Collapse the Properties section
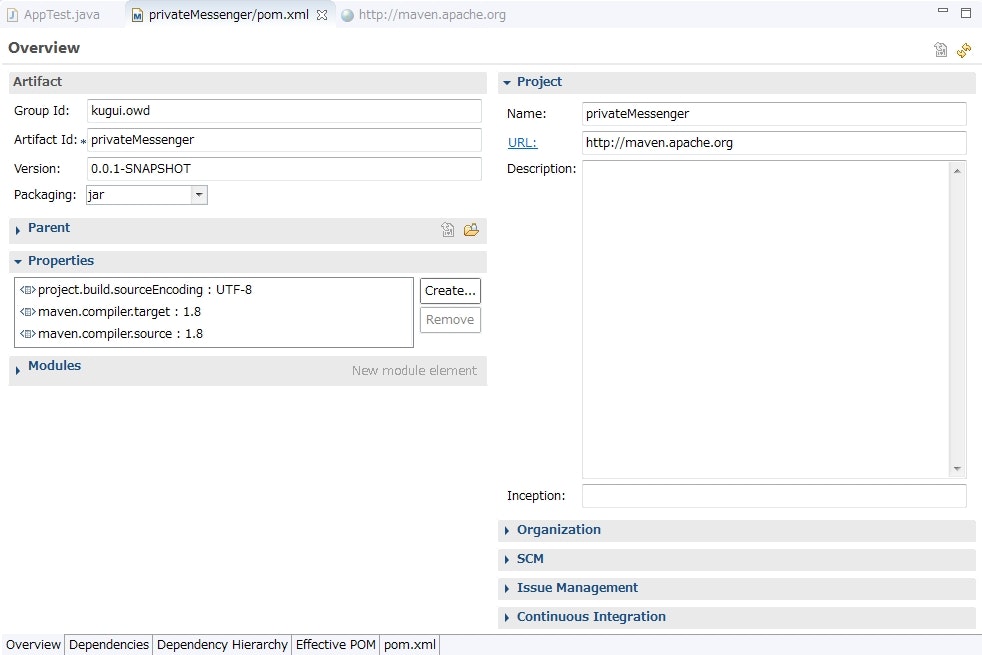 coord(18,262)
